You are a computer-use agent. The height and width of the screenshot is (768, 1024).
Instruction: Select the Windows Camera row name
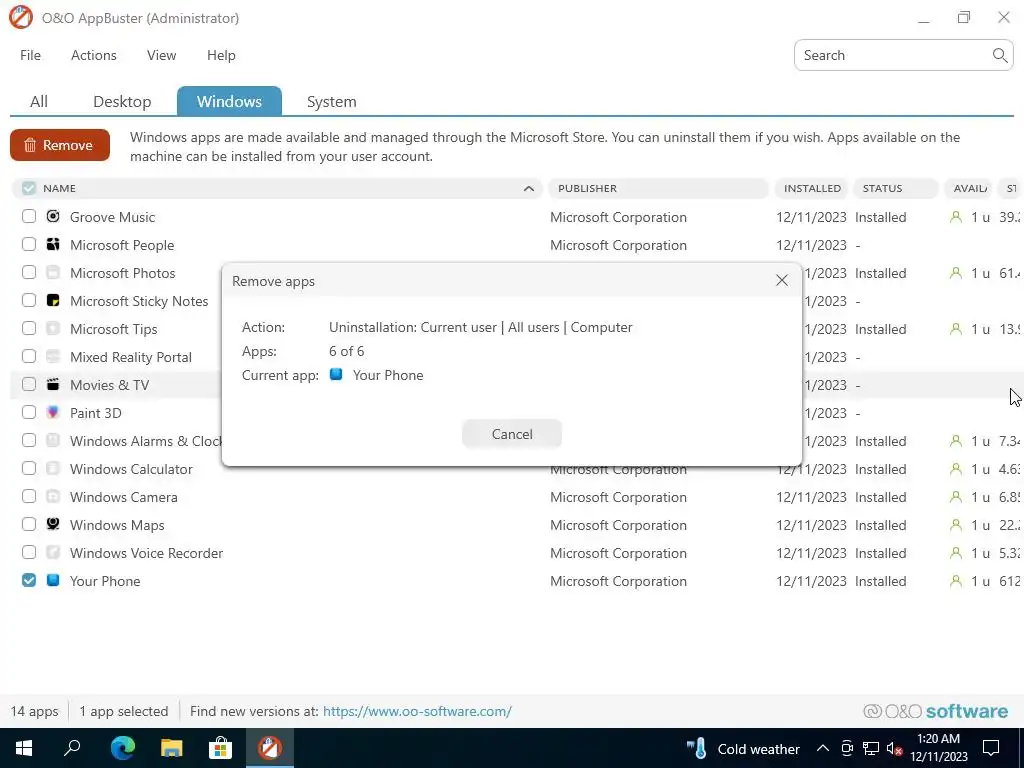tap(123, 497)
